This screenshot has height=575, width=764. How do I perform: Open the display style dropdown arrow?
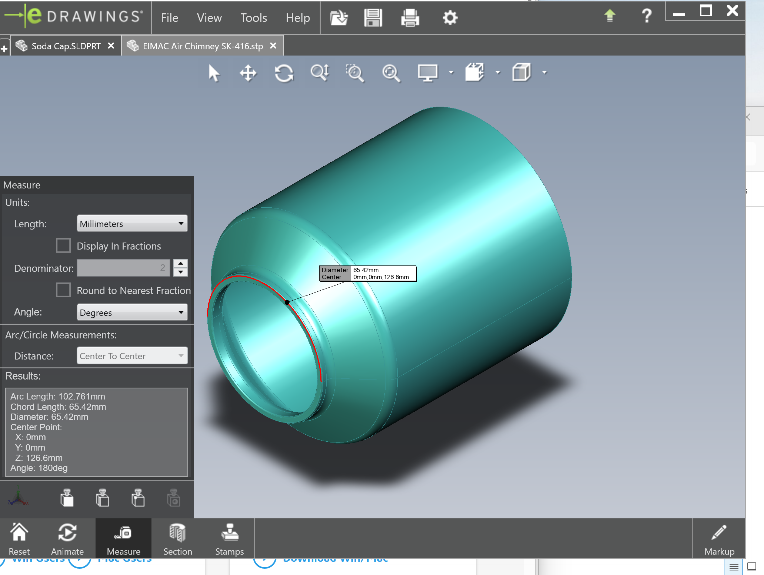544,73
